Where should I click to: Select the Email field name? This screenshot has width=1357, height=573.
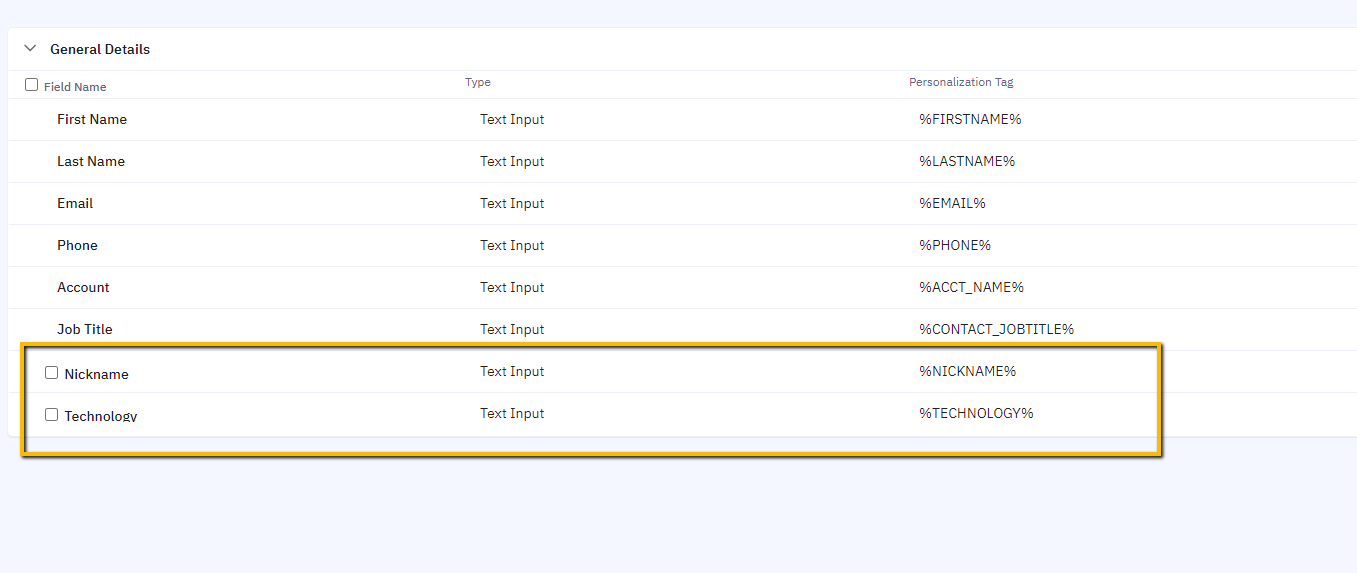pos(75,203)
